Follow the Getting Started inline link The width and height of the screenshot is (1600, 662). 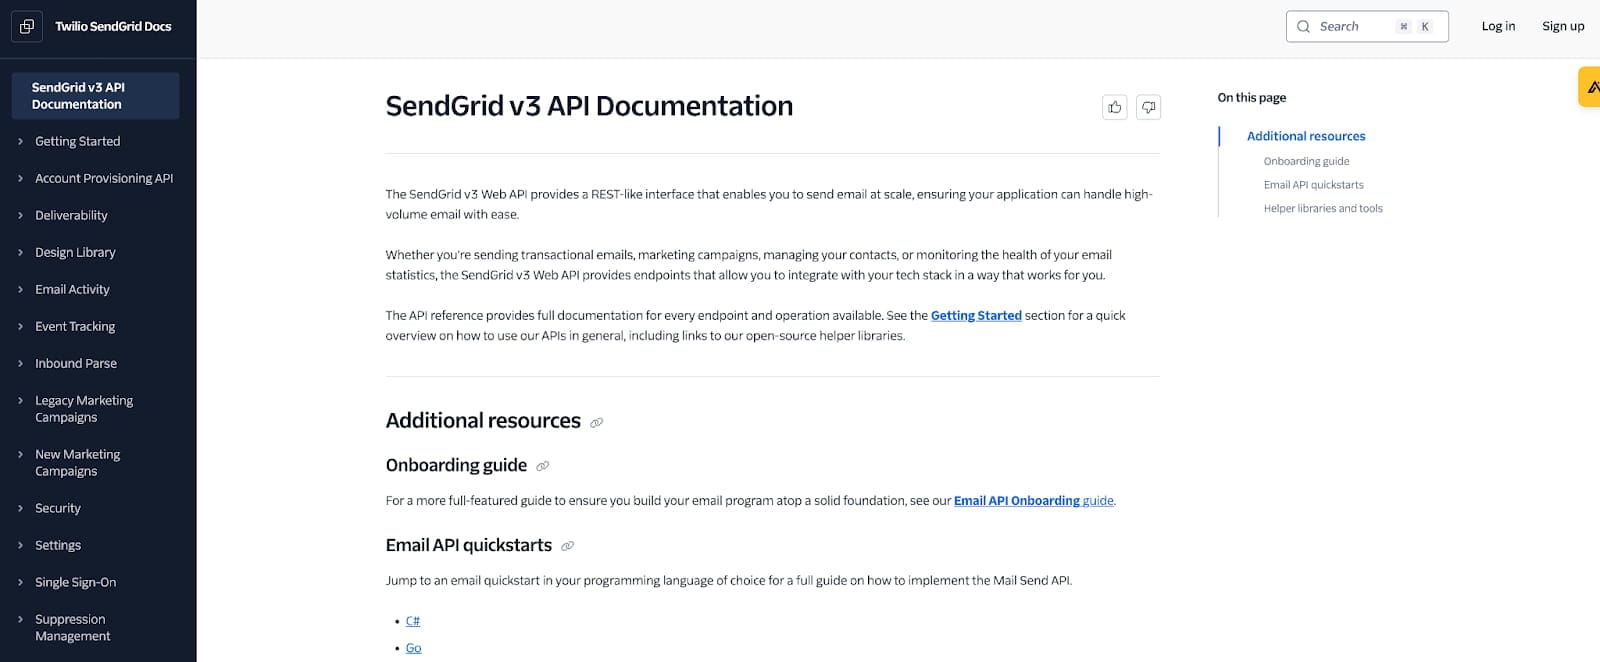[x=976, y=316]
